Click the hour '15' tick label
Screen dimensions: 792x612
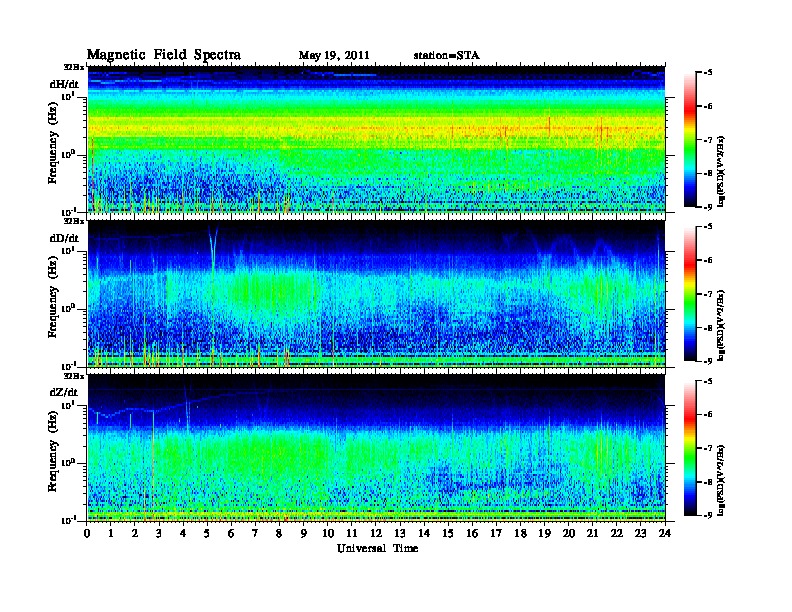tap(448, 533)
